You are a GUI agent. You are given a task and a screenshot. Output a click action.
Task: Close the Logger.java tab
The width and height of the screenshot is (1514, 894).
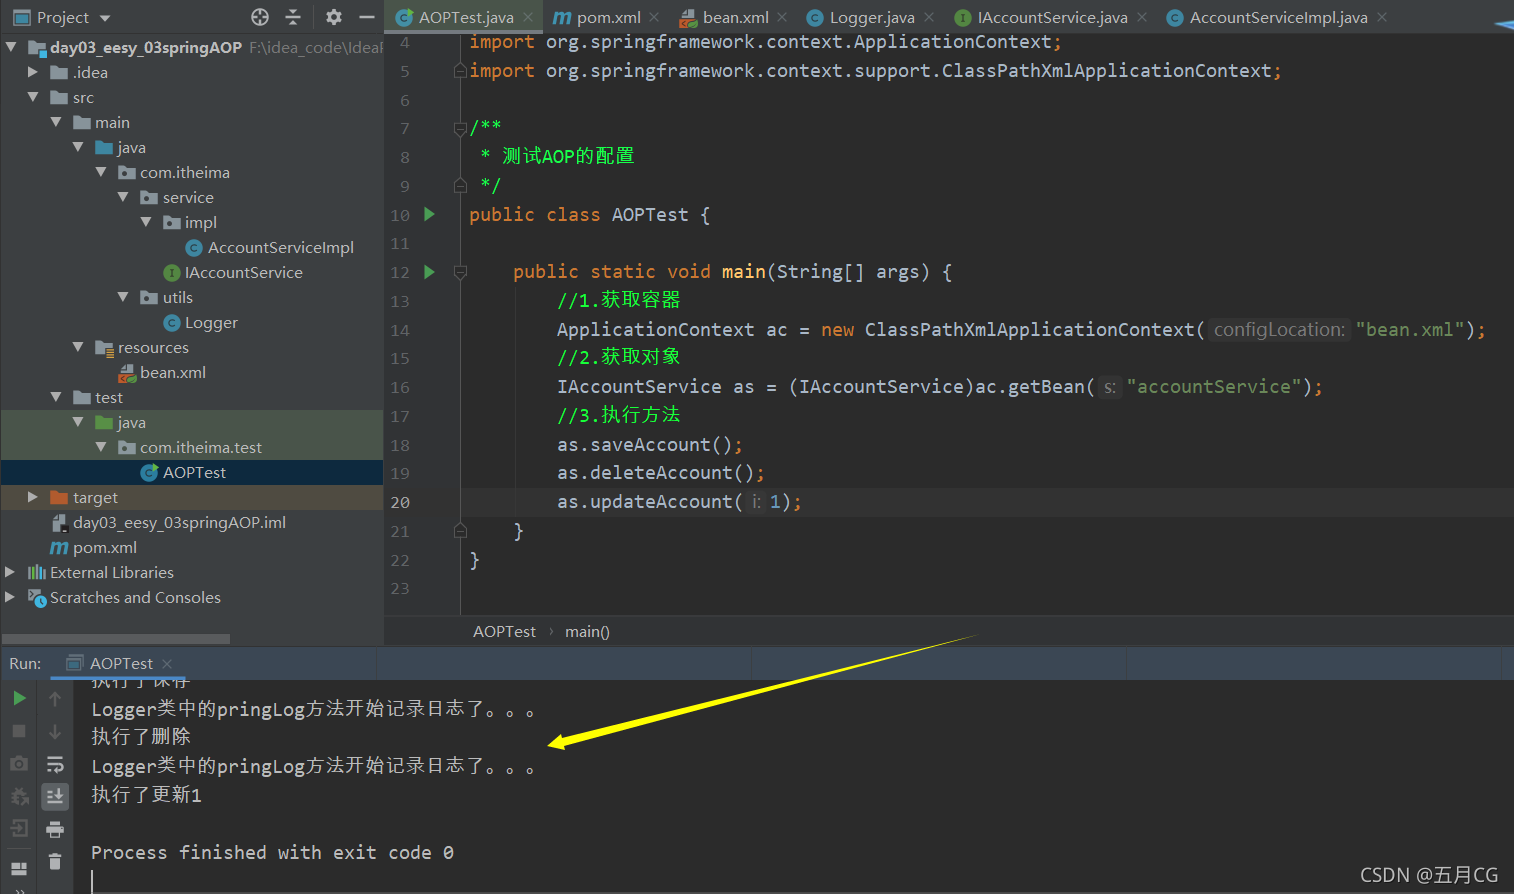click(929, 17)
